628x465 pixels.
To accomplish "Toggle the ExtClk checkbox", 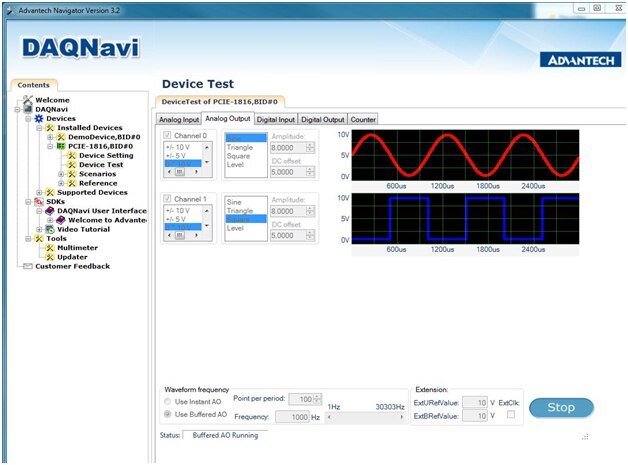I will (511, 415).
